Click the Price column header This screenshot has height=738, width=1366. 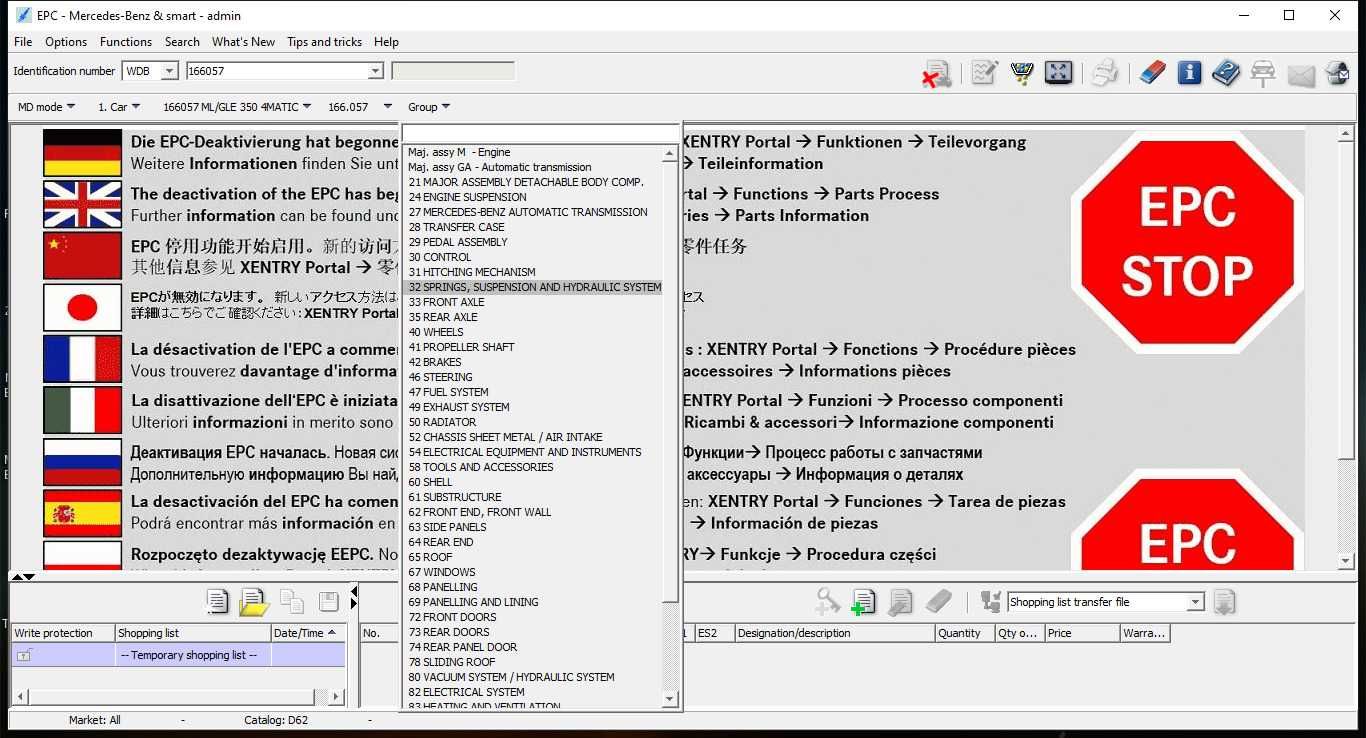[1082, 633]
